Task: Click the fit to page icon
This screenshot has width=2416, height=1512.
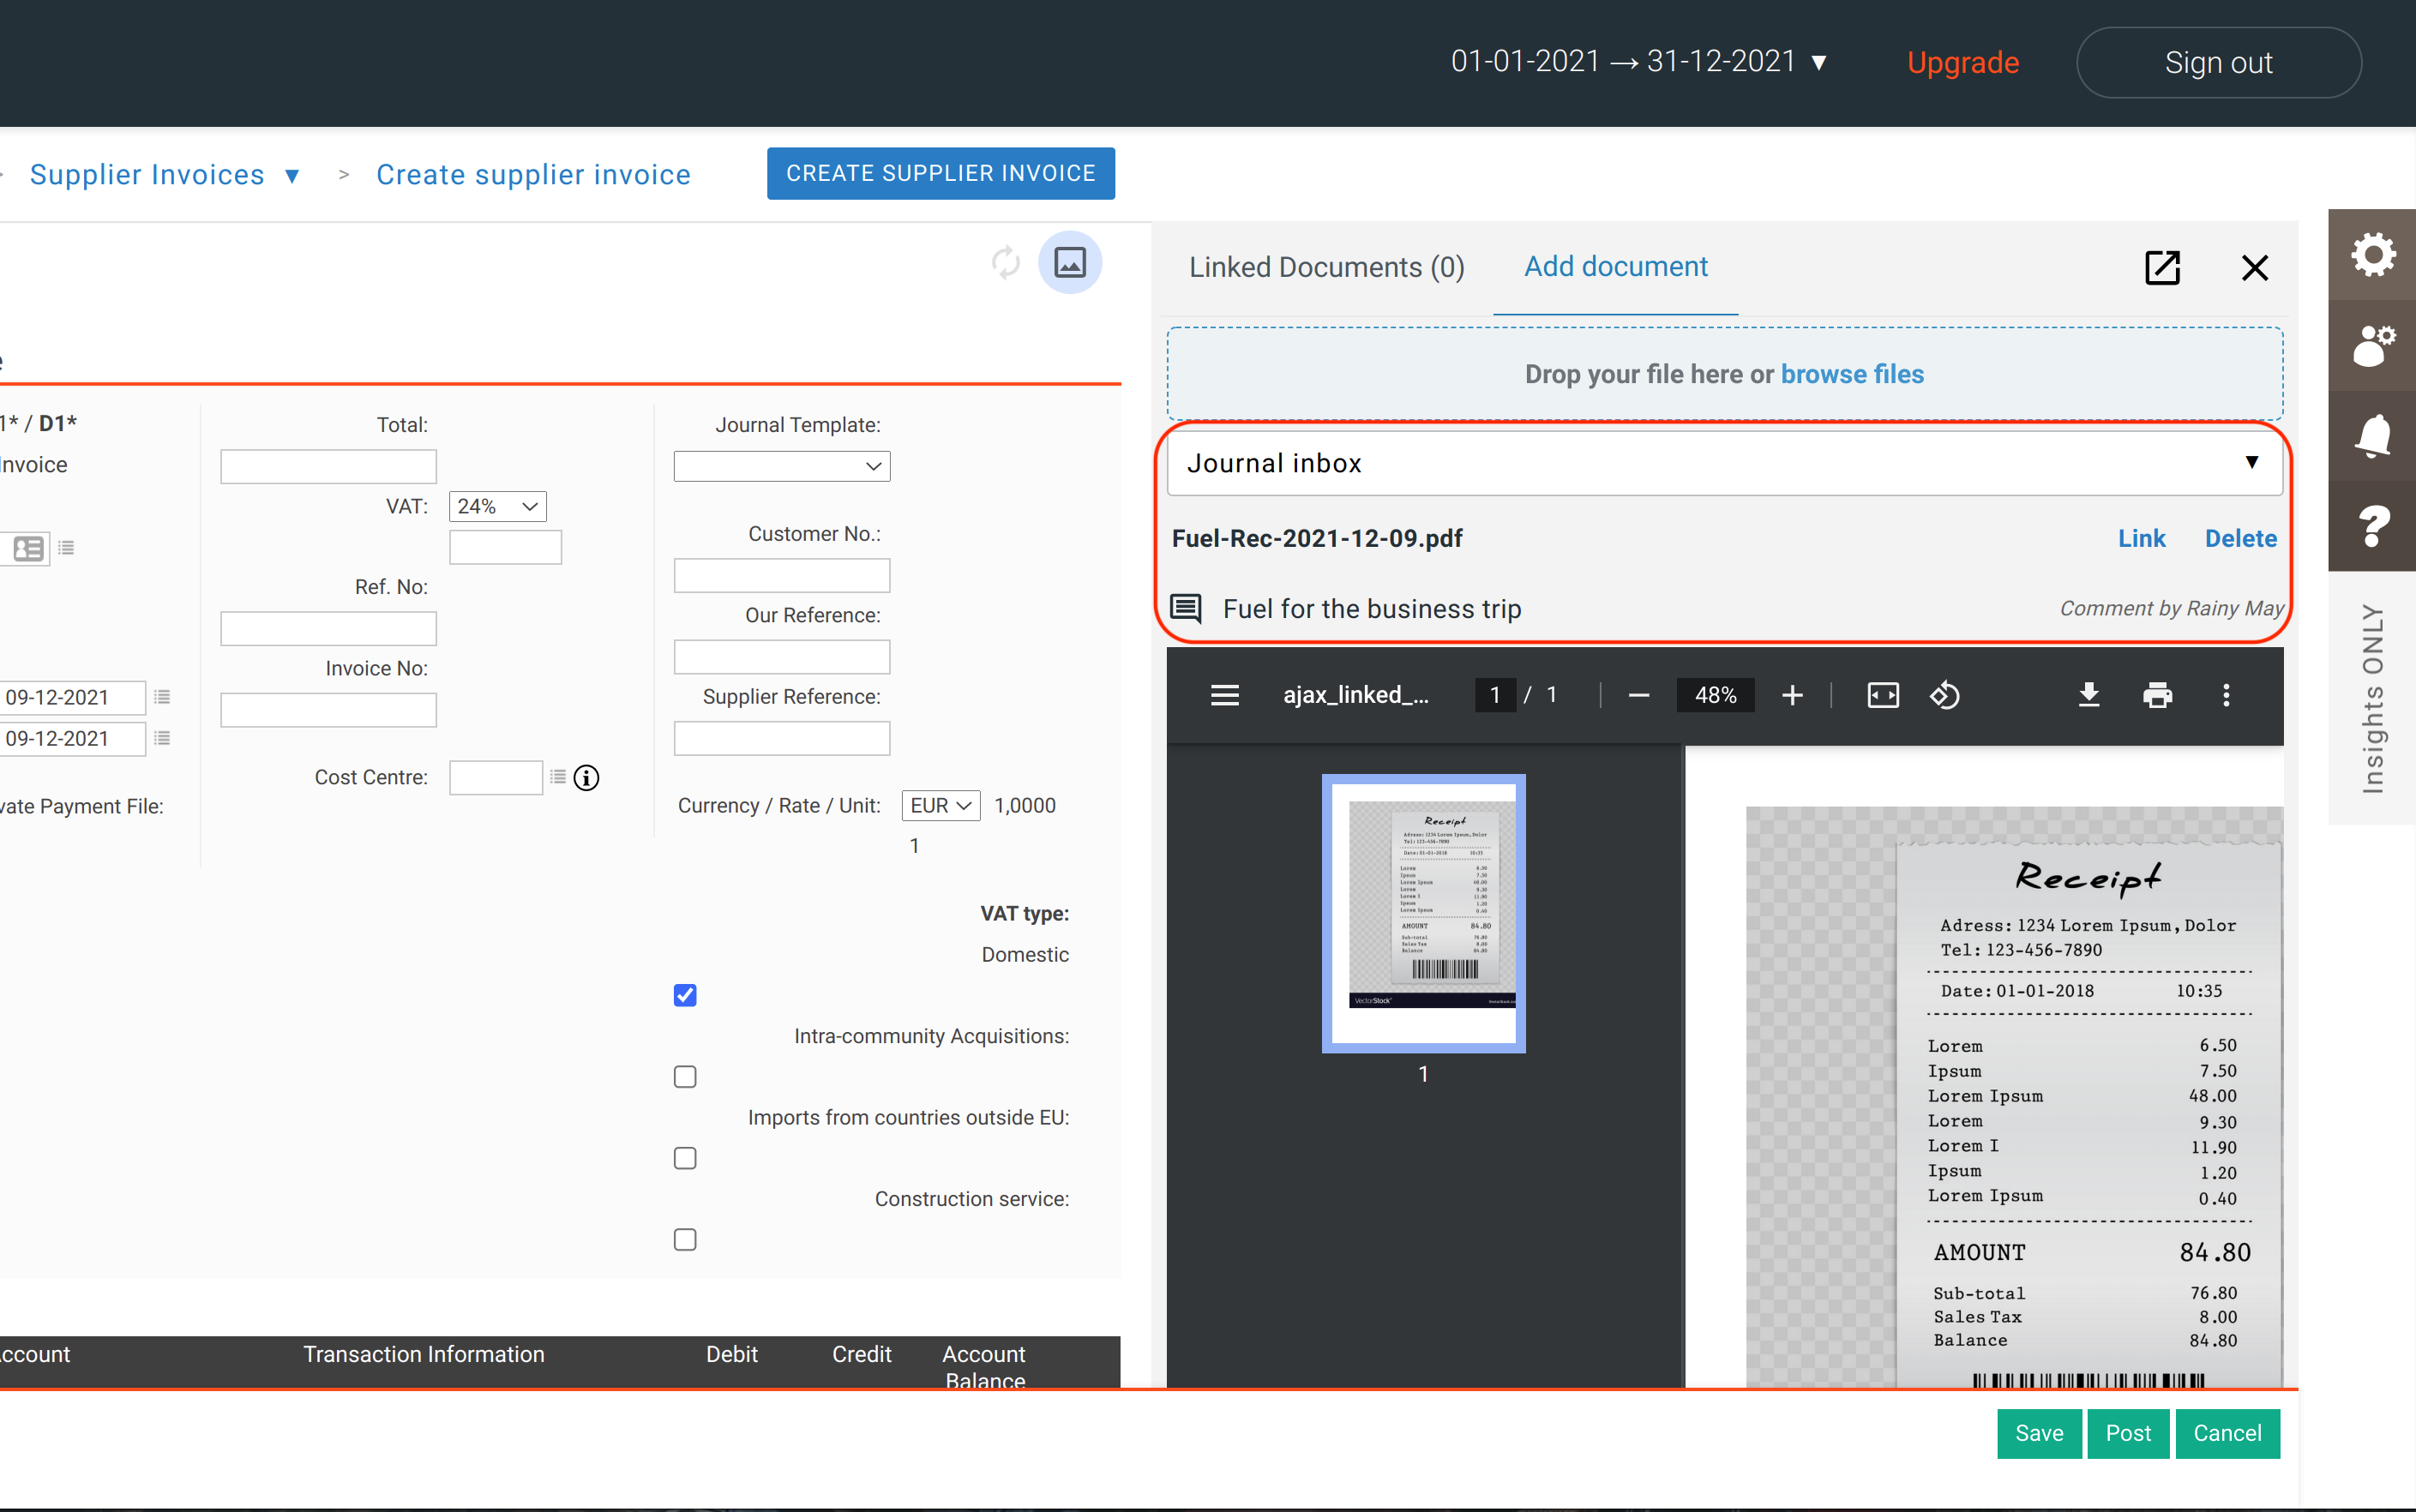Action: (1882, 695)
